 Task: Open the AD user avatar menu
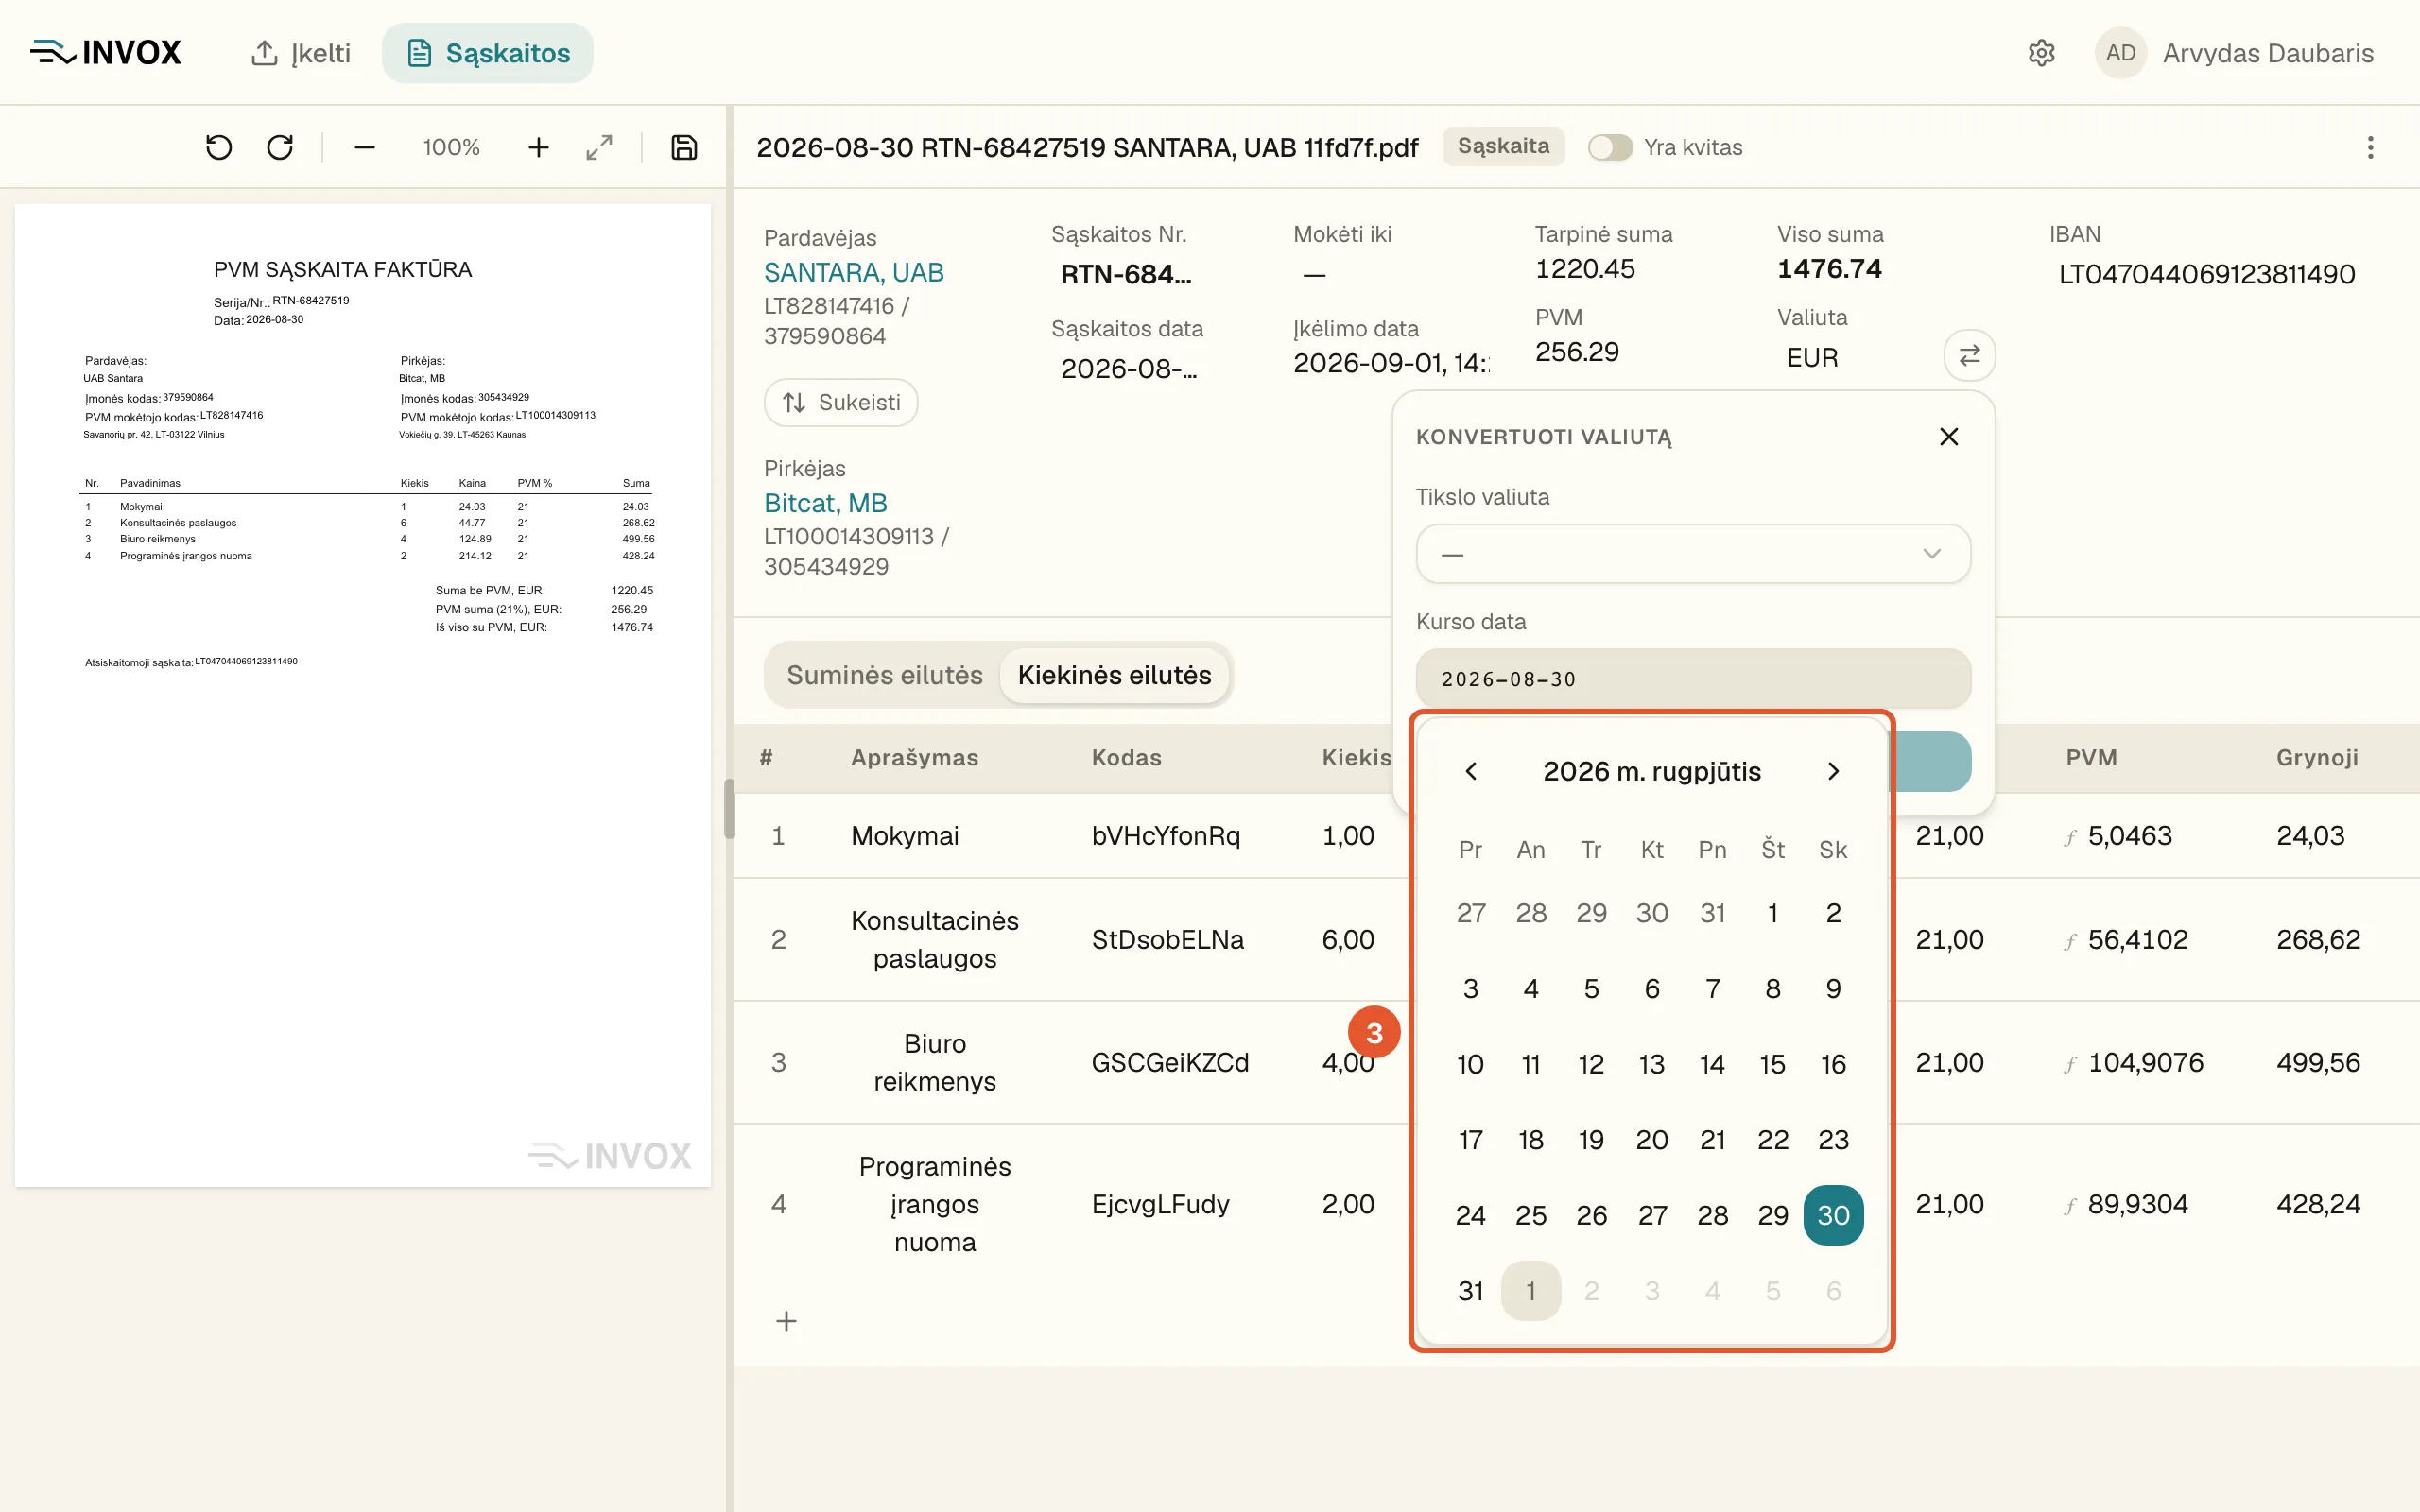(x=2120, y=53)
